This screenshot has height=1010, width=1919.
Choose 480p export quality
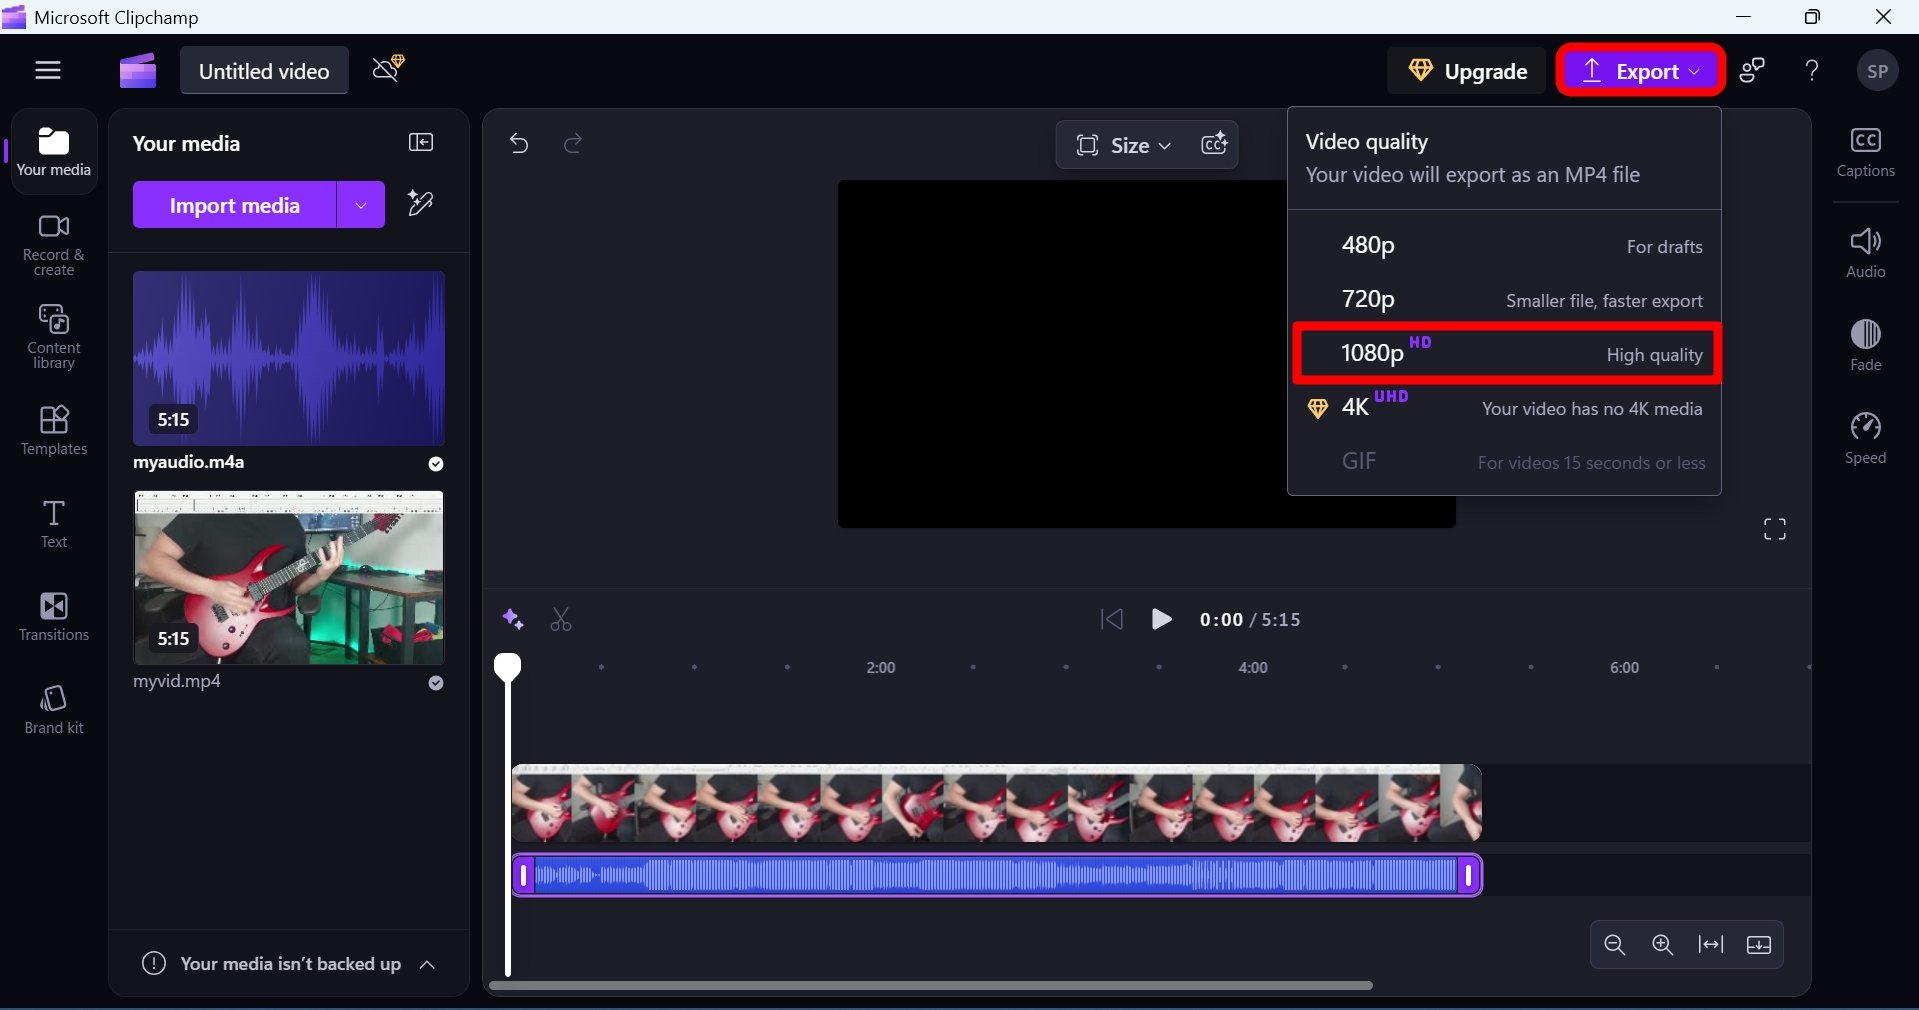pos(1504,245)
